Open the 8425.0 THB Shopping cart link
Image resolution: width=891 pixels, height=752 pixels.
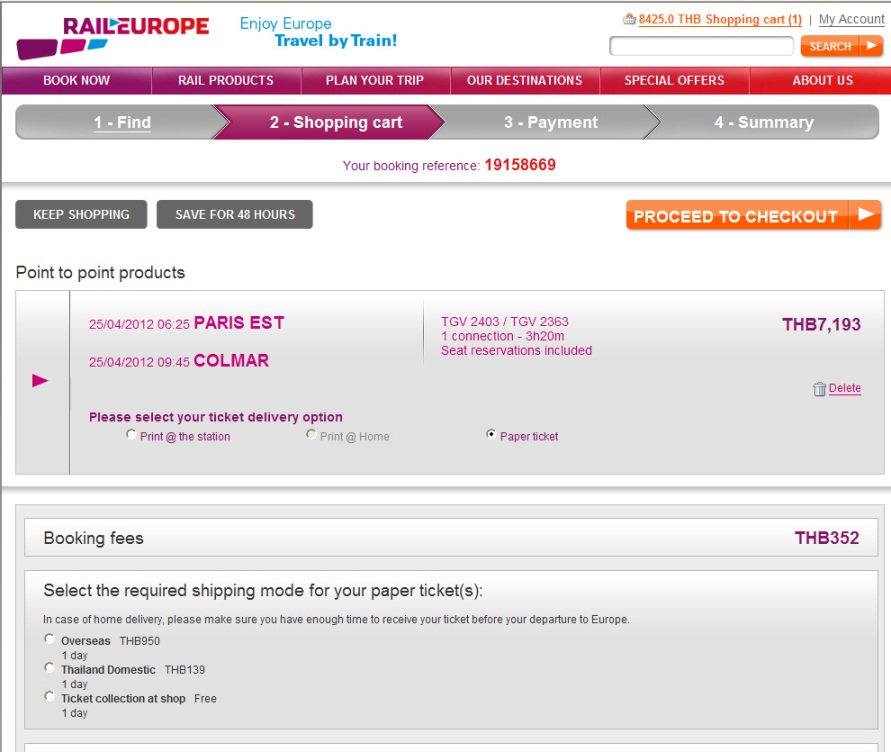(719, 19)
